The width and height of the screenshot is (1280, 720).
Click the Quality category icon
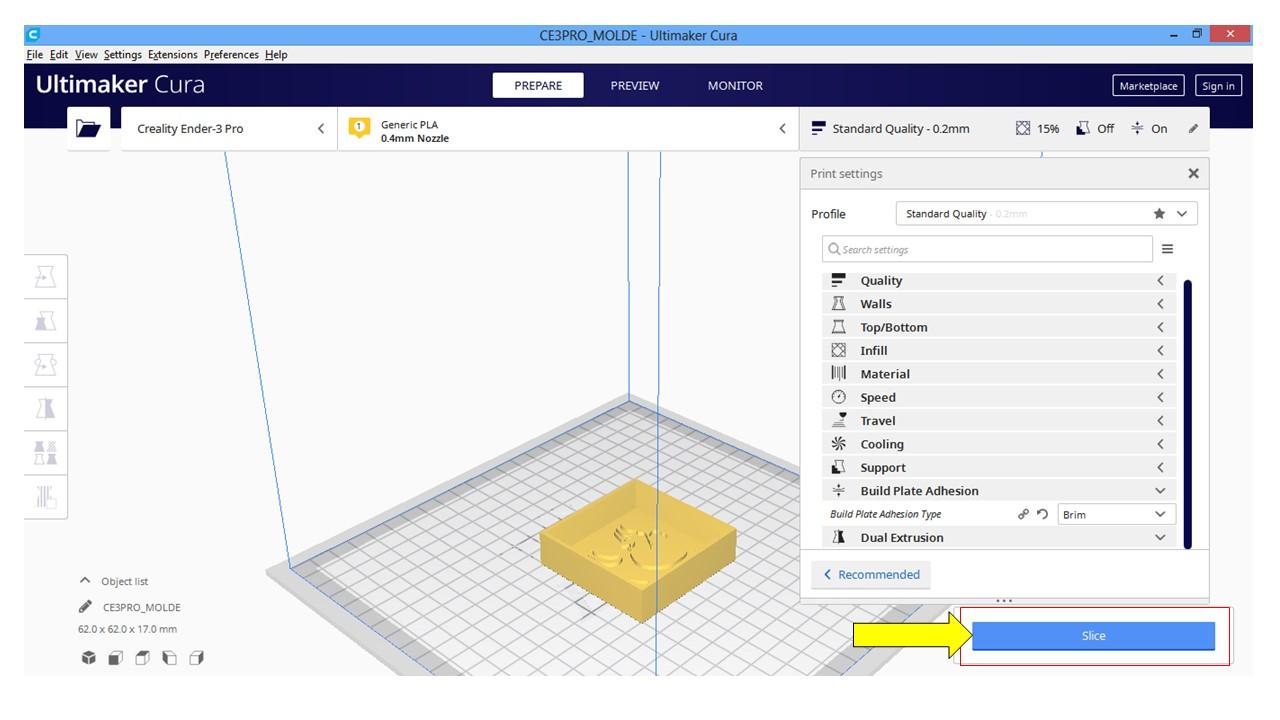[x=838, y=281]
